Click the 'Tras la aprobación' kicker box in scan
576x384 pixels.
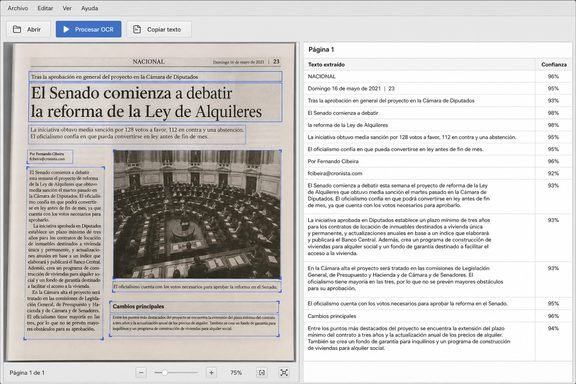[x=155, y=77]
